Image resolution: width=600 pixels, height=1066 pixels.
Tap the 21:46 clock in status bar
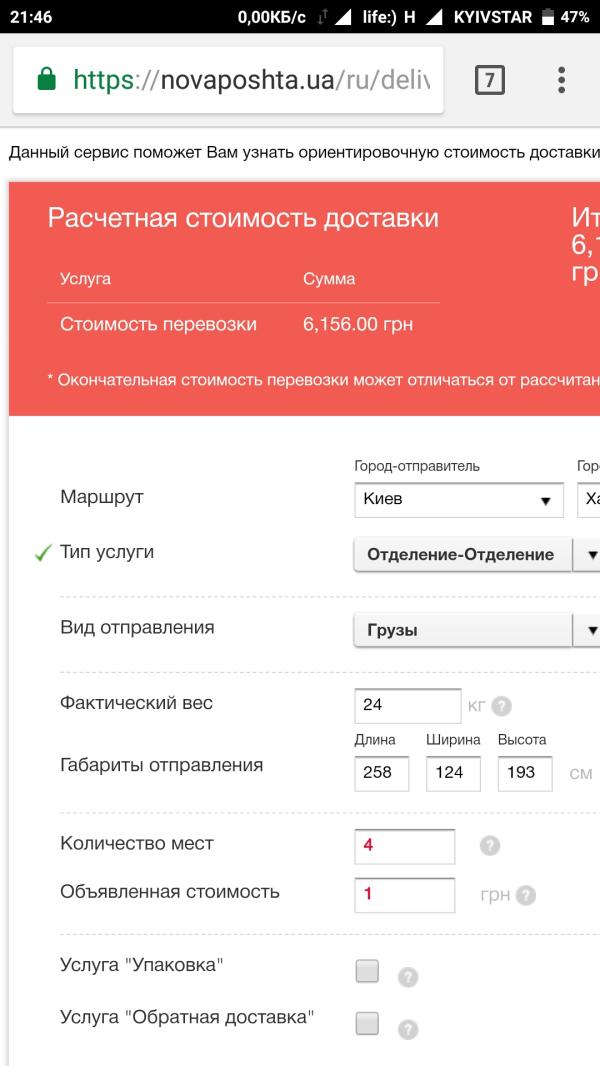(31, 17)
